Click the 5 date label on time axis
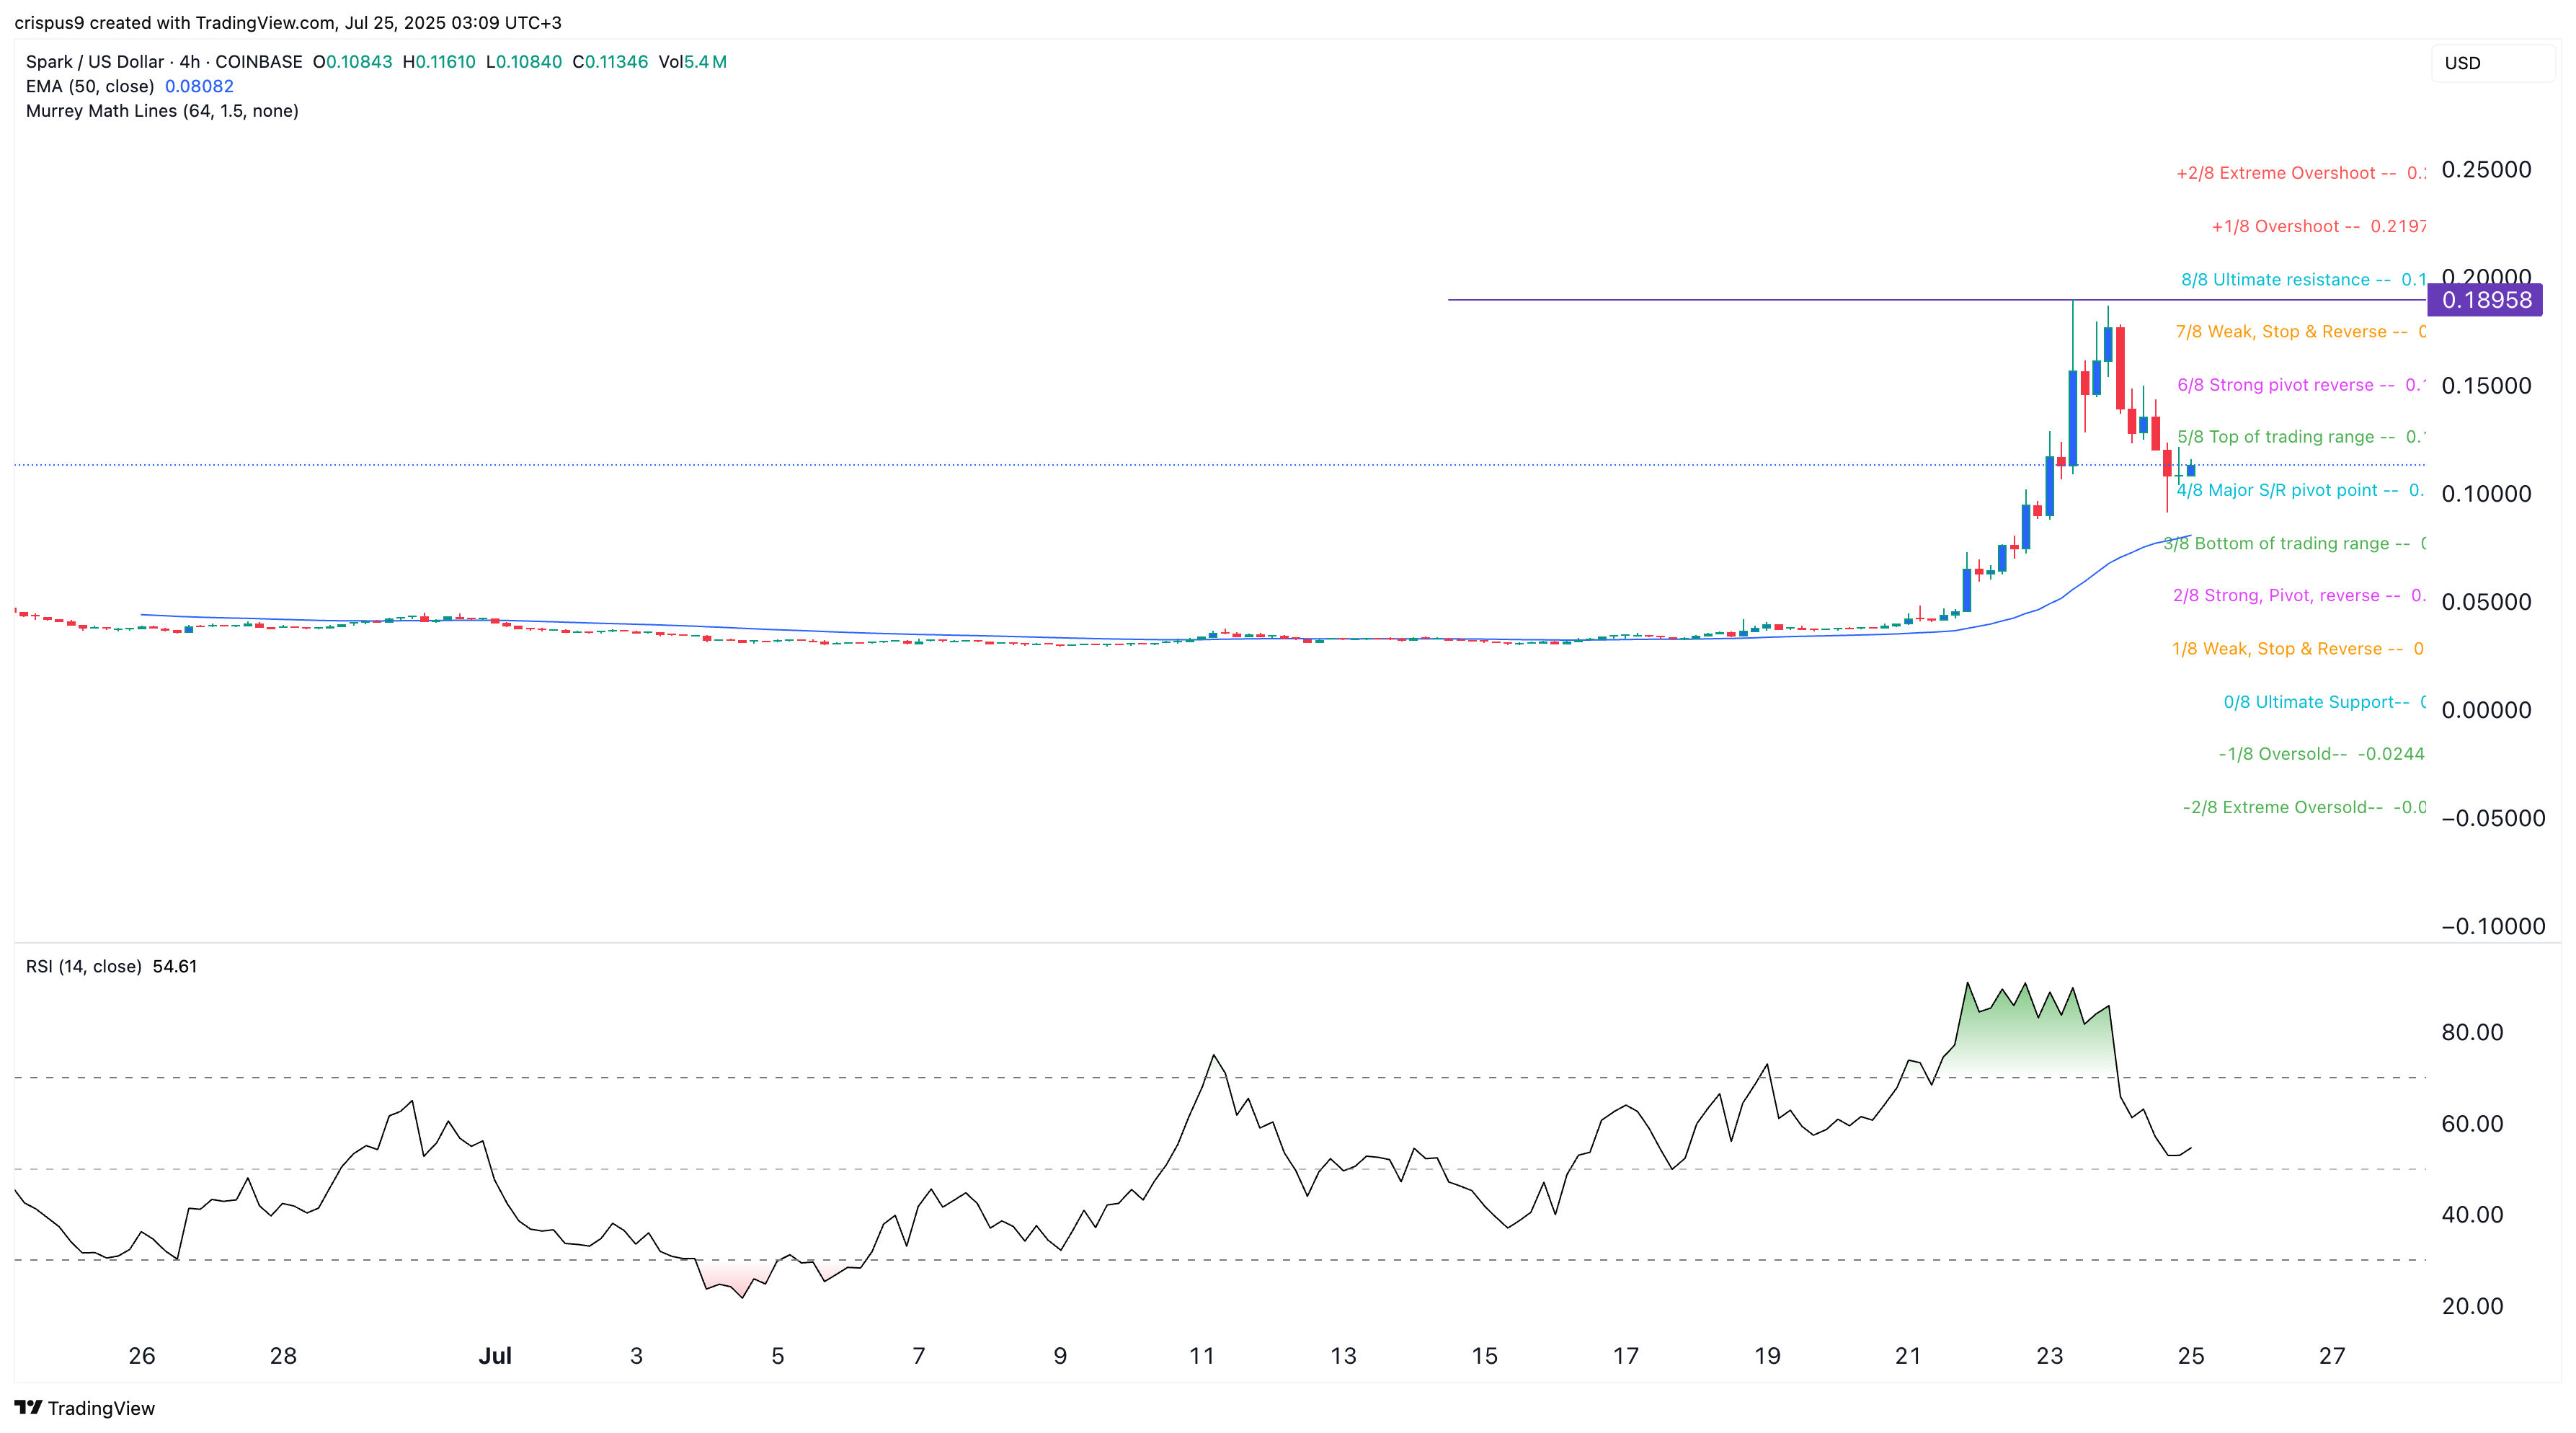Viewport: 2576px width, 1433px height. coord(777,1356)
